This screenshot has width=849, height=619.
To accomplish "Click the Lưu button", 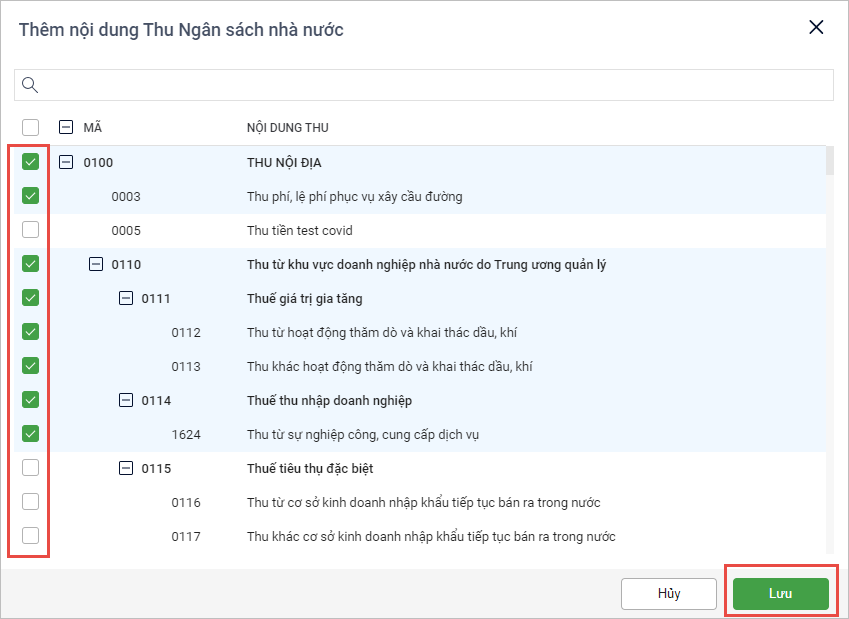I will (x=780, y=593).
